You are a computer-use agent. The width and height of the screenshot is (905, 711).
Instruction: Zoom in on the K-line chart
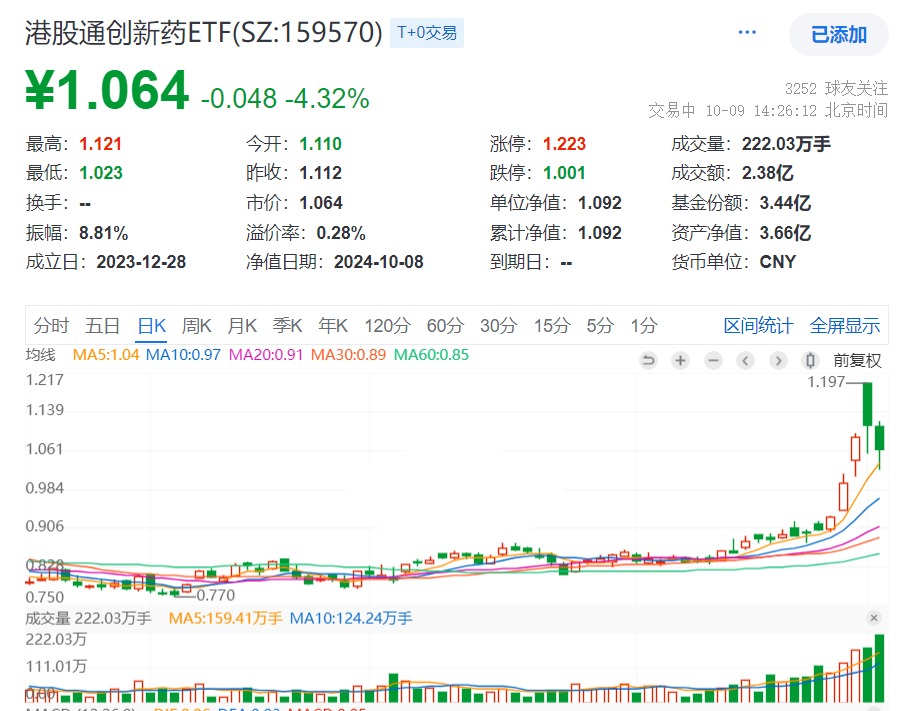pos(681,361)
